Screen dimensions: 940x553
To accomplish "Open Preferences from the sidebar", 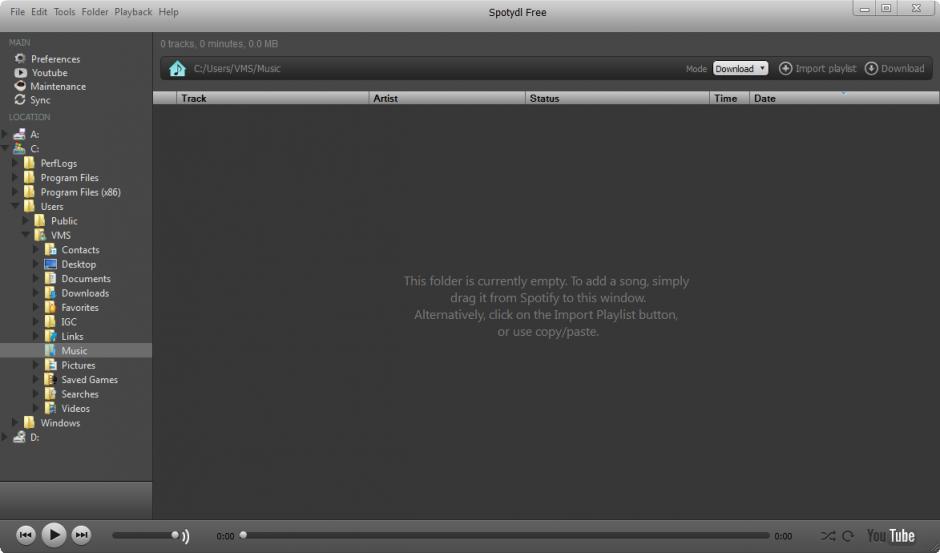I will pyautogui.click(x=55, y=59).
